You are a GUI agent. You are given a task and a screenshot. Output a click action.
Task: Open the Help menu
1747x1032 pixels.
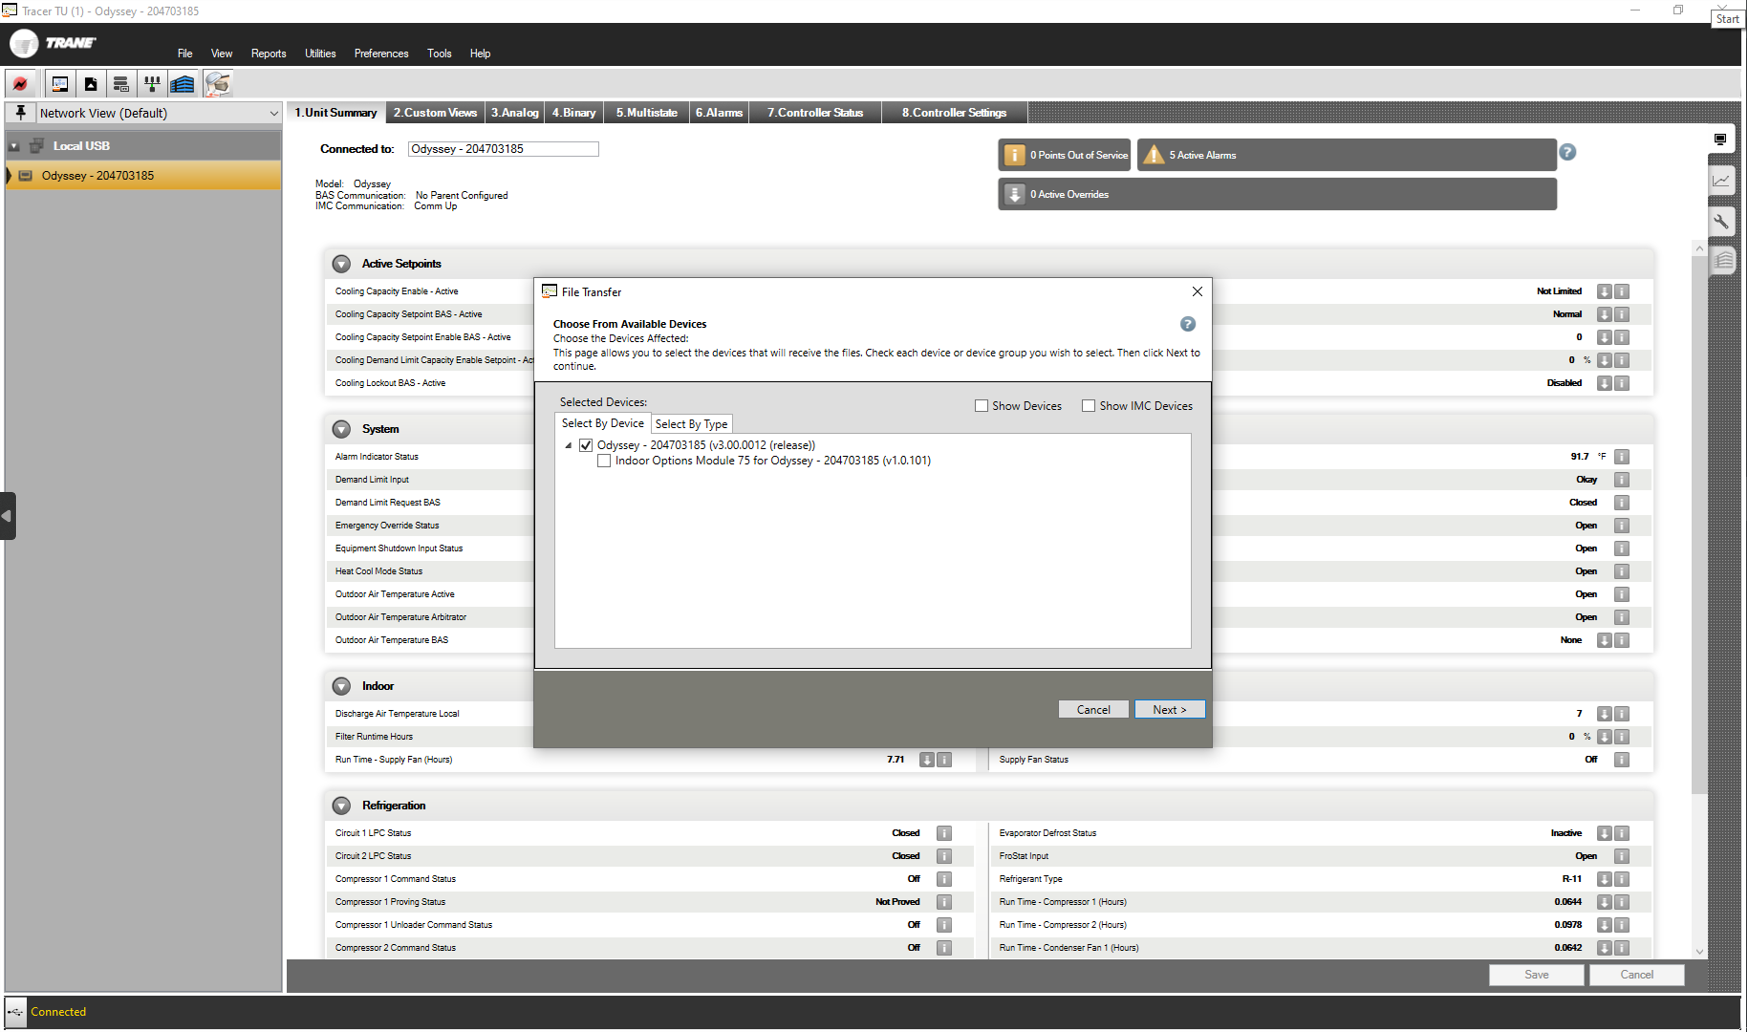pos(480,53)
